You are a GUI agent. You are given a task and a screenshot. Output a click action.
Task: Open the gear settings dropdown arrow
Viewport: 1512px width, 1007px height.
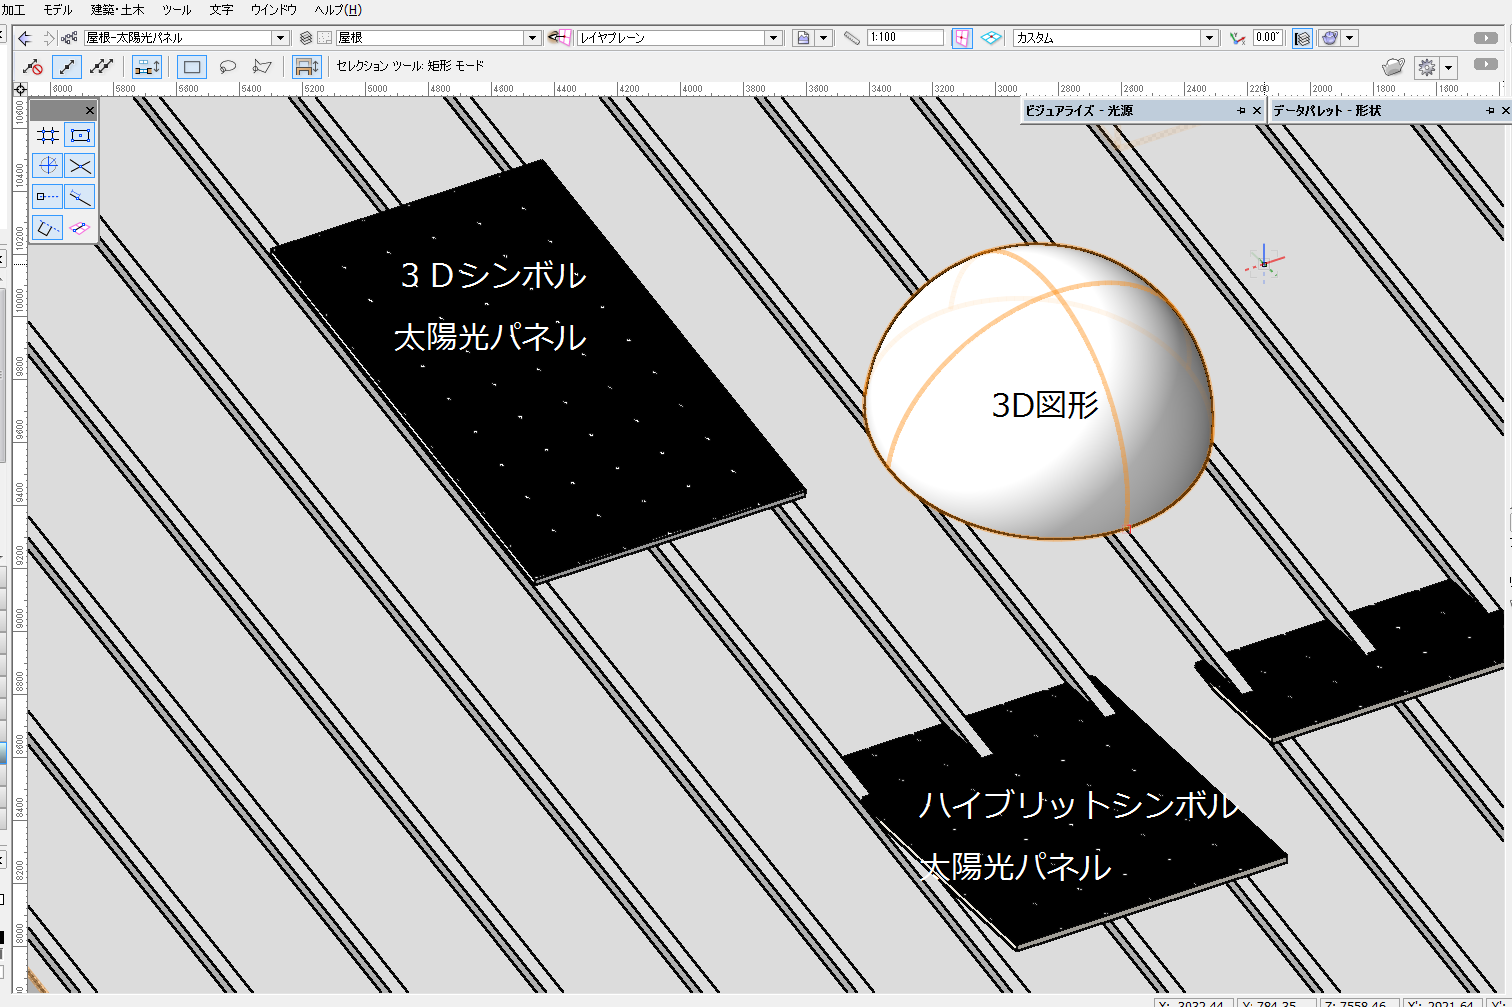1449,68
